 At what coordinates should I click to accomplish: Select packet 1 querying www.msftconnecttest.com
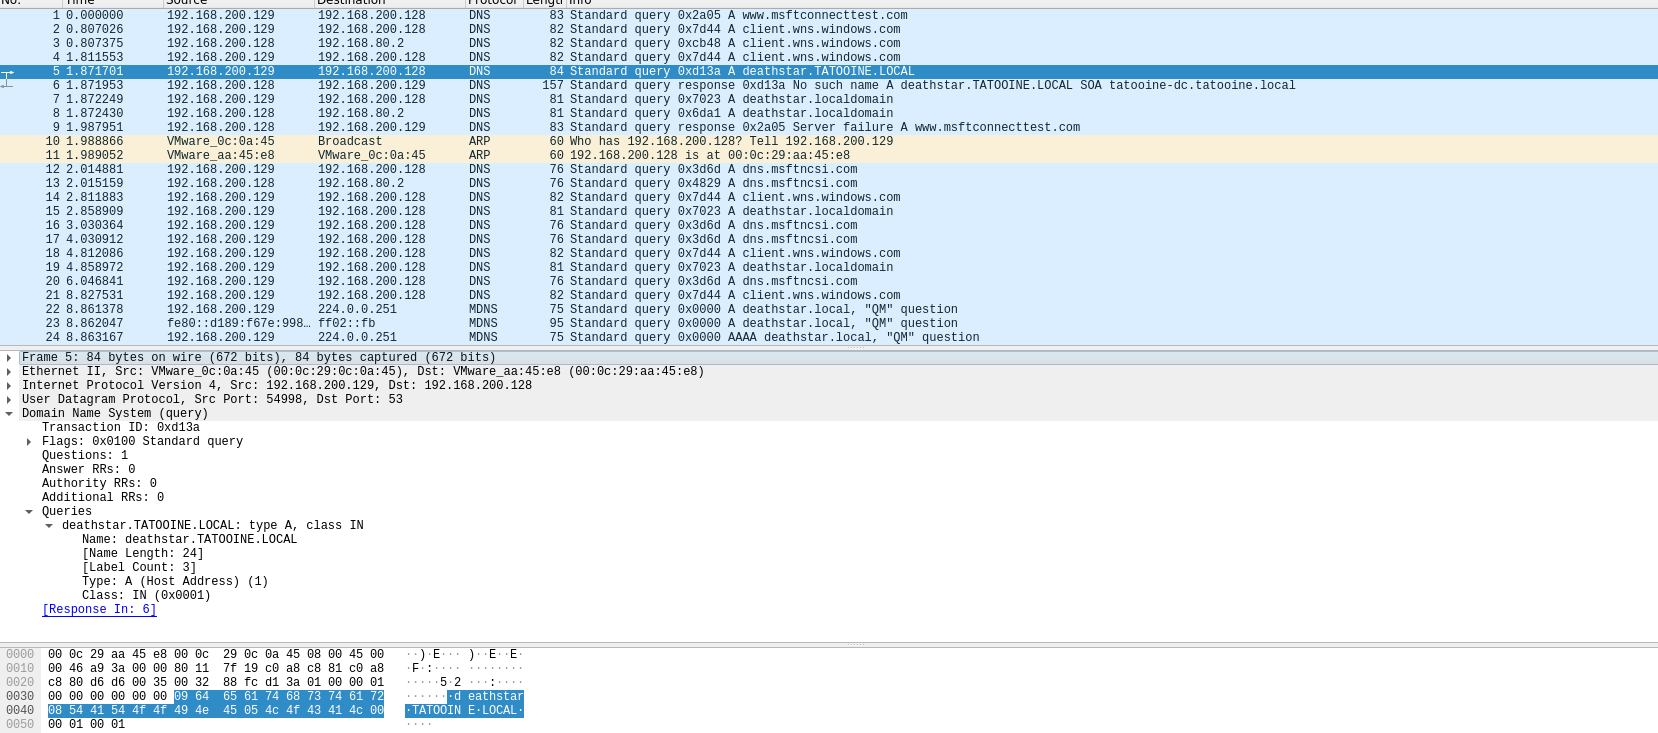pyautogui.click(x=829, y=16)
